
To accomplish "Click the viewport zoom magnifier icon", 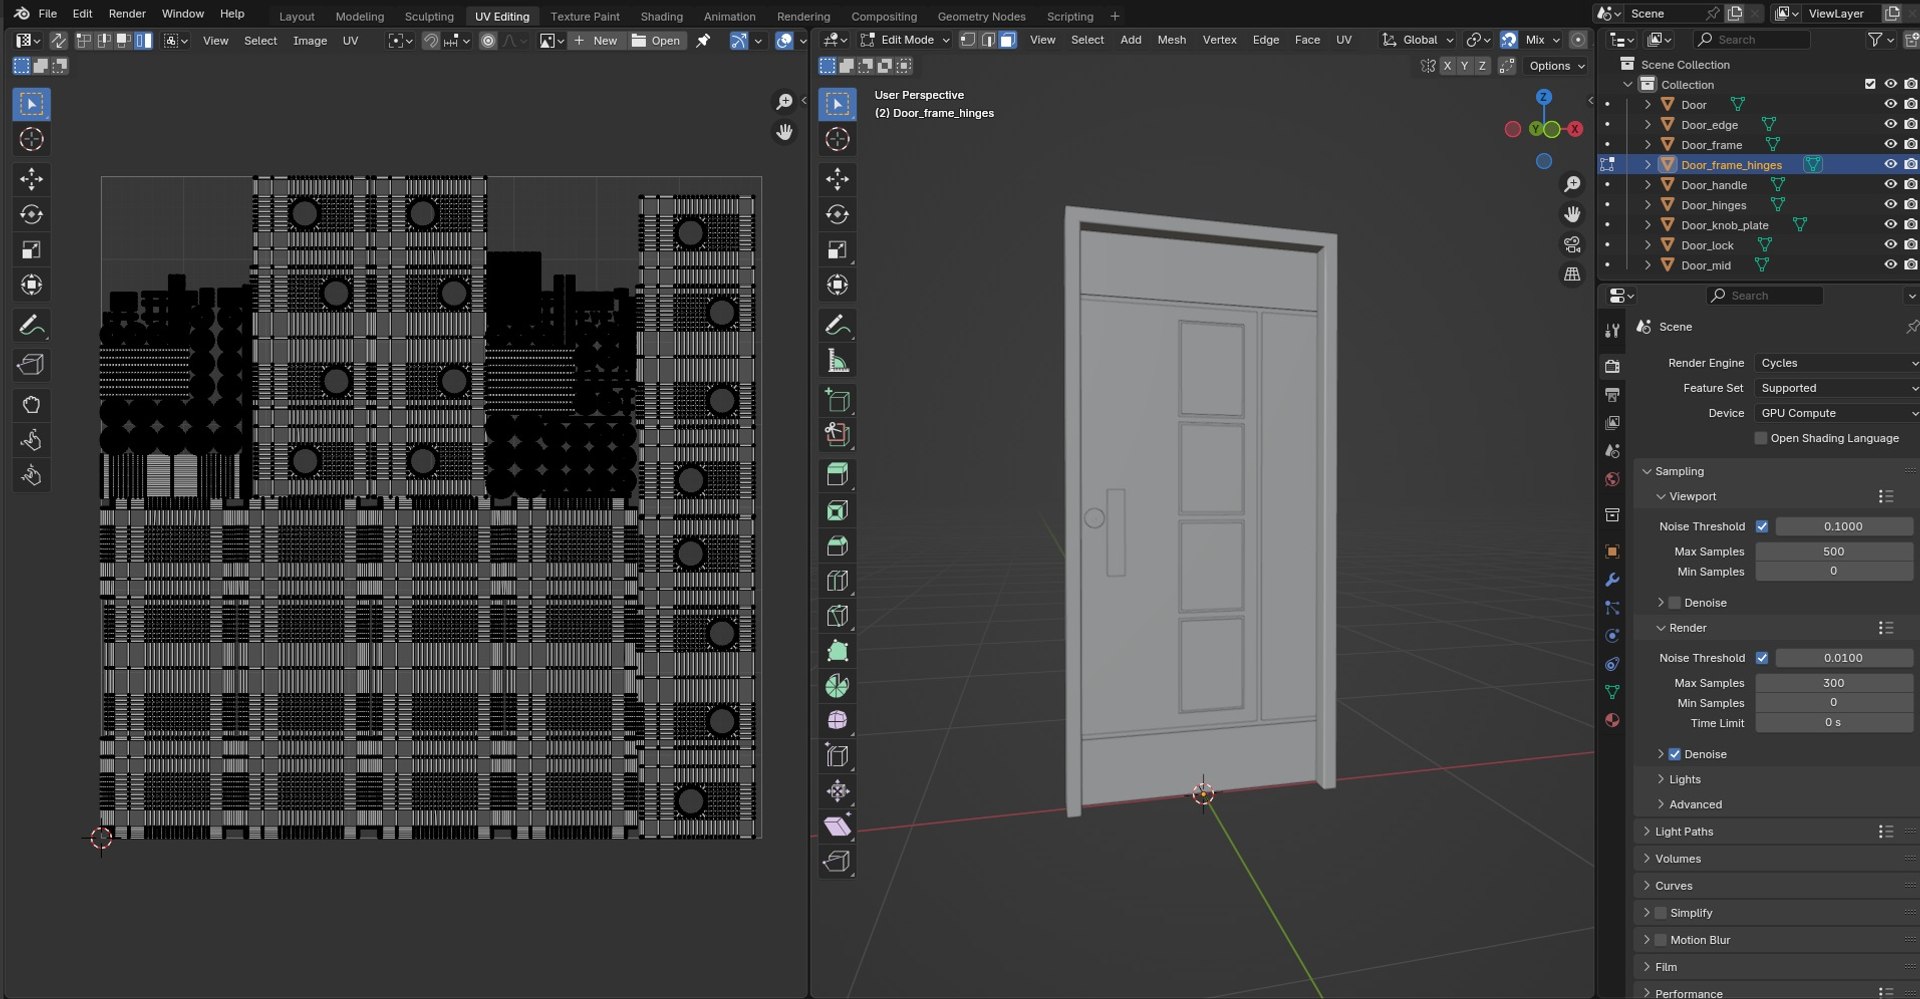I will point(1572,184).
